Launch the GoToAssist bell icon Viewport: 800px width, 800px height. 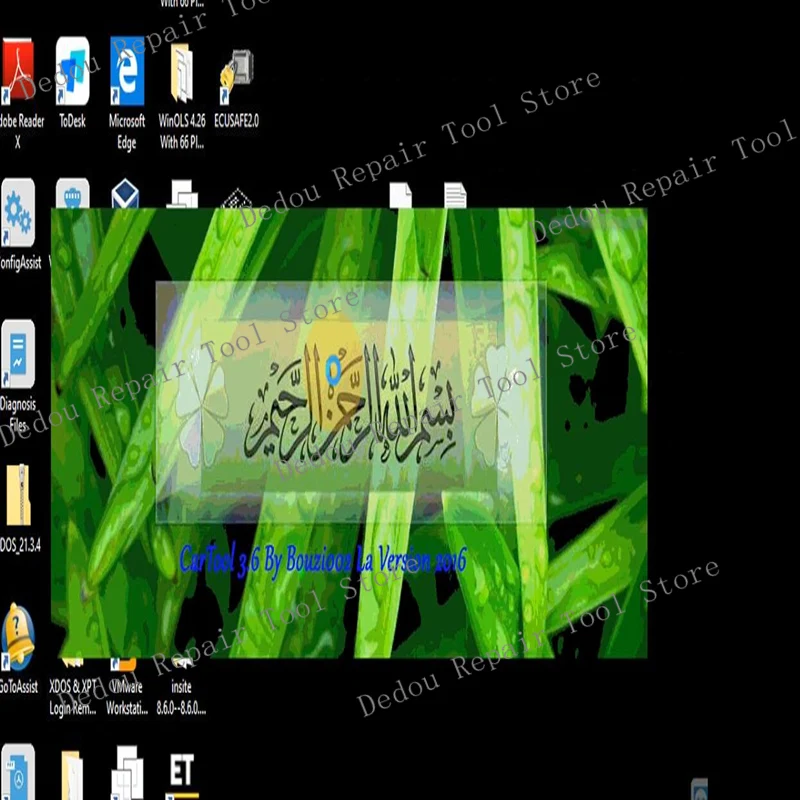pos(18,637)
